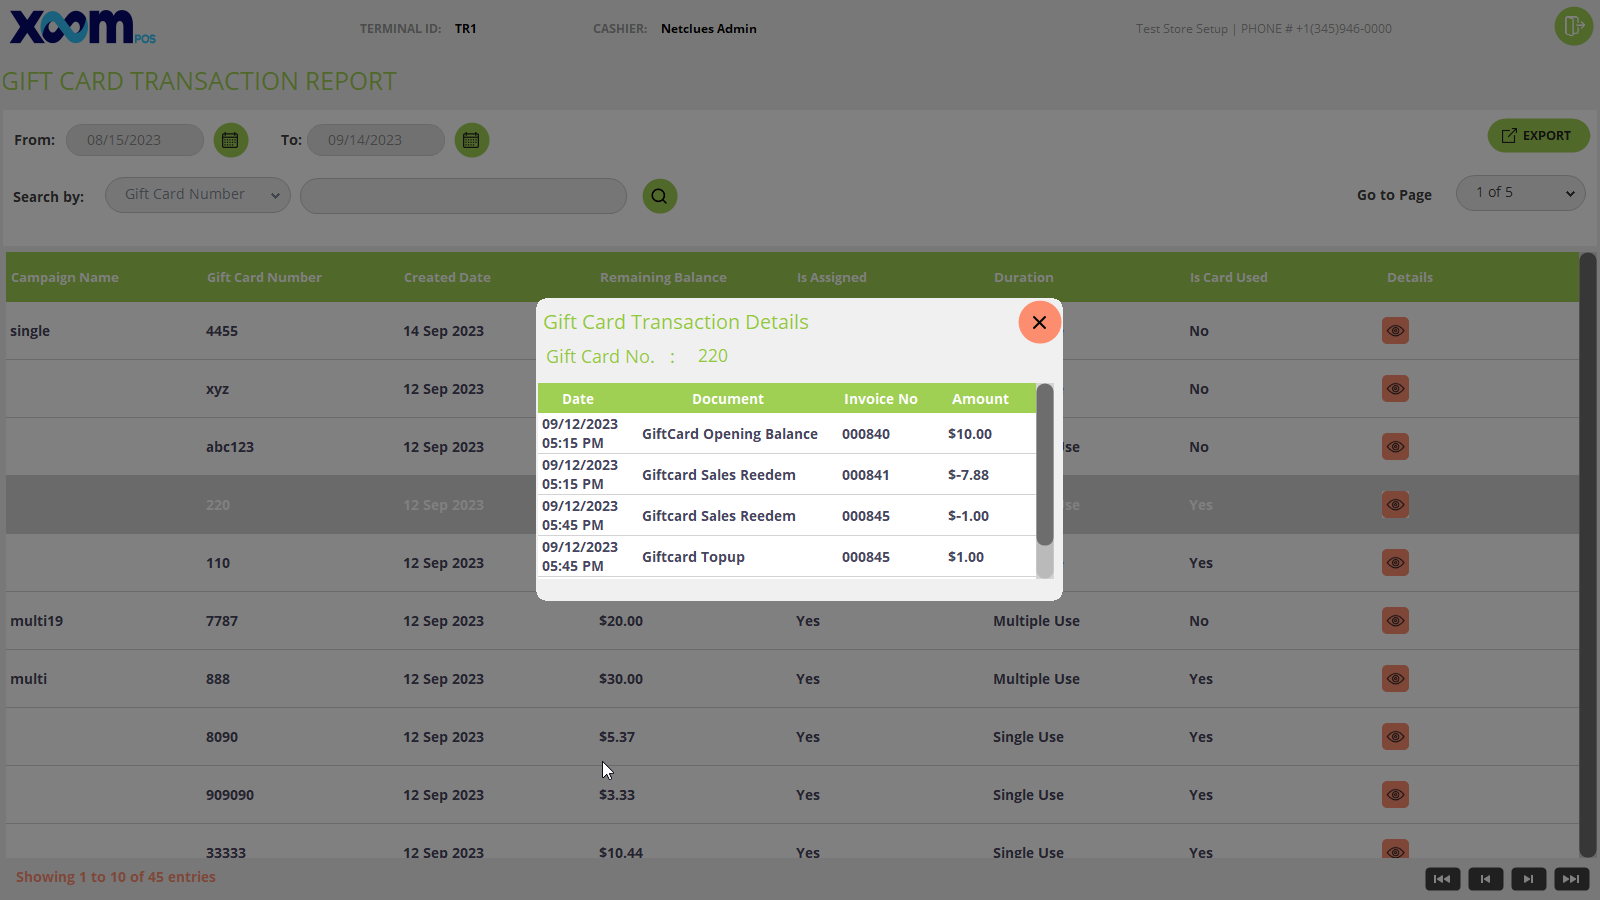View details for gift card 4455
This screenshot has height=900, width=1600.
point(1395,331)
